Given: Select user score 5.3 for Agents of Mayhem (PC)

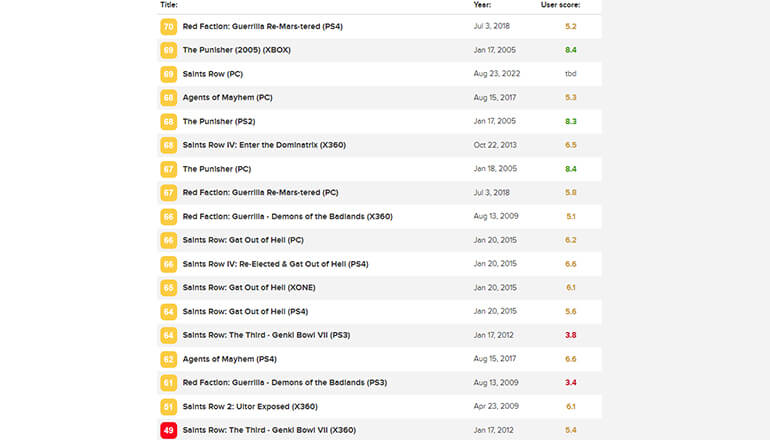Looking at the screenshot, I should pyautogui.click(x=571, y=98).
